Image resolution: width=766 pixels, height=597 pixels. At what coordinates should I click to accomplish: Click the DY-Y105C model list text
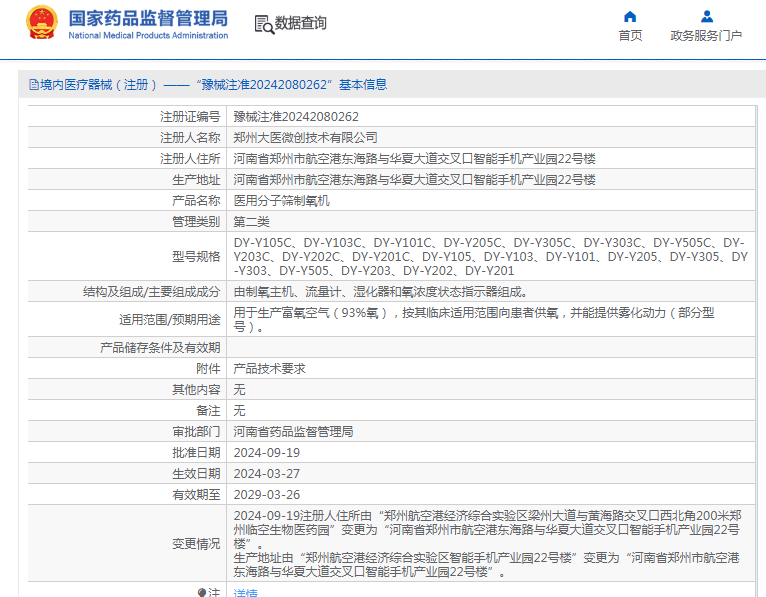(x=490, y=256)
